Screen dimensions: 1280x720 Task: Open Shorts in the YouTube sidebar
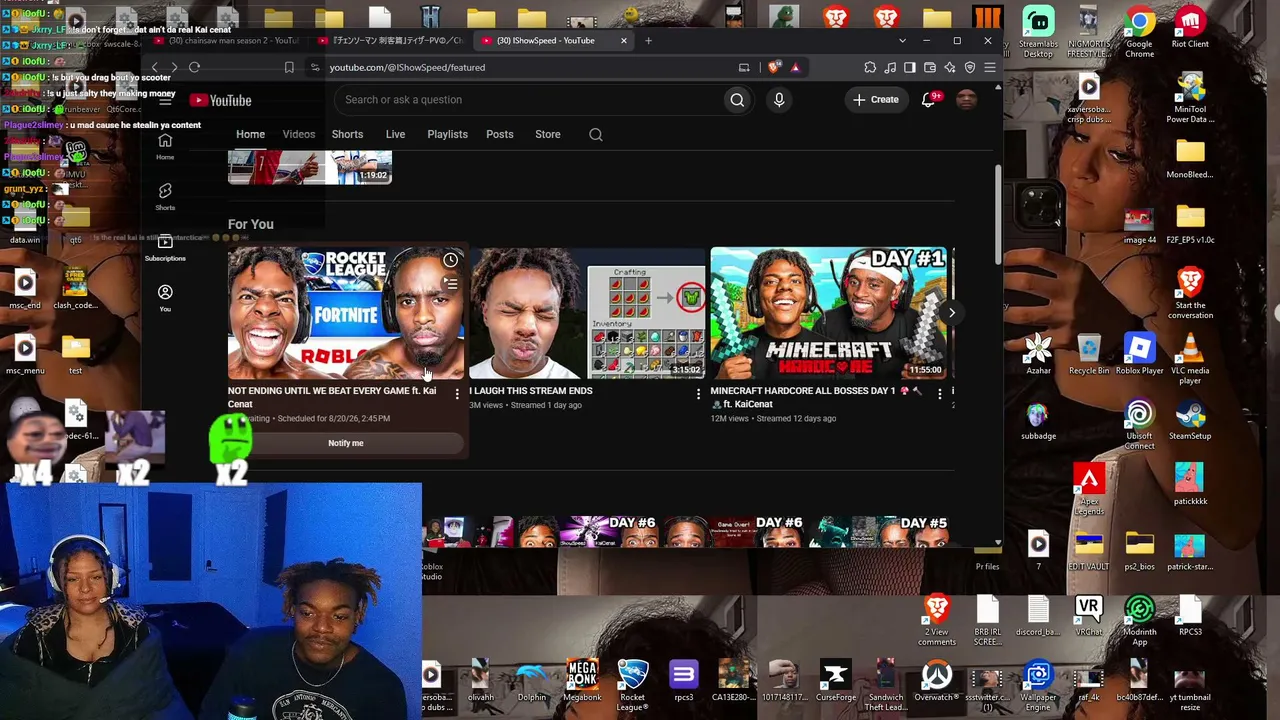[x=165, y=196]
